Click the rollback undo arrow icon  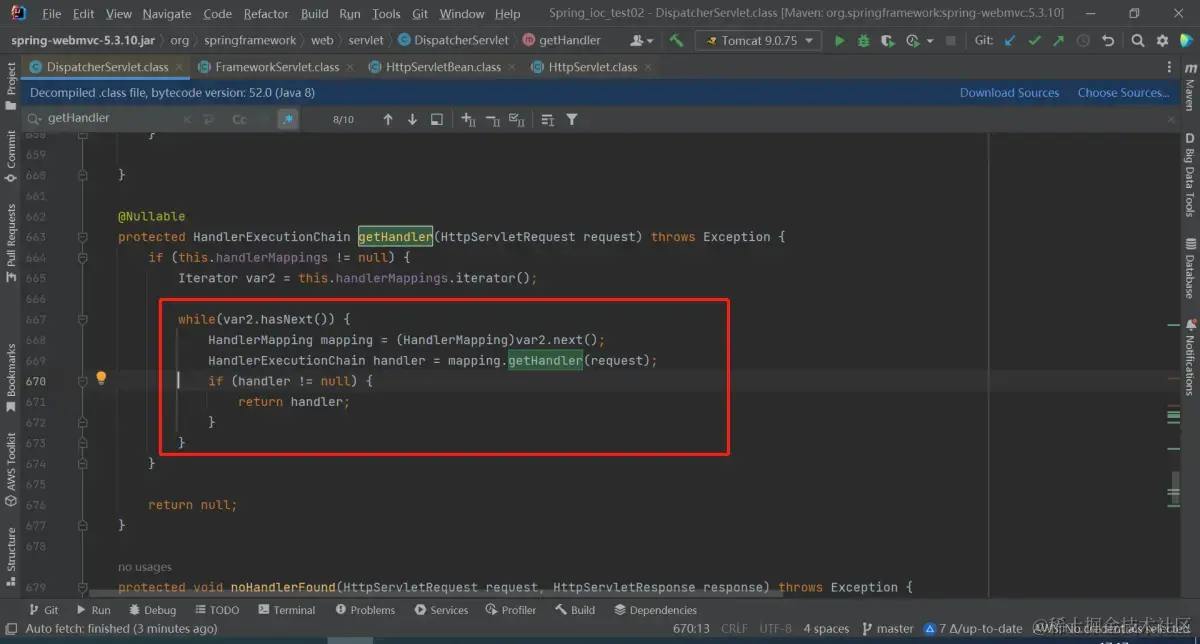tap(1107, 40)
